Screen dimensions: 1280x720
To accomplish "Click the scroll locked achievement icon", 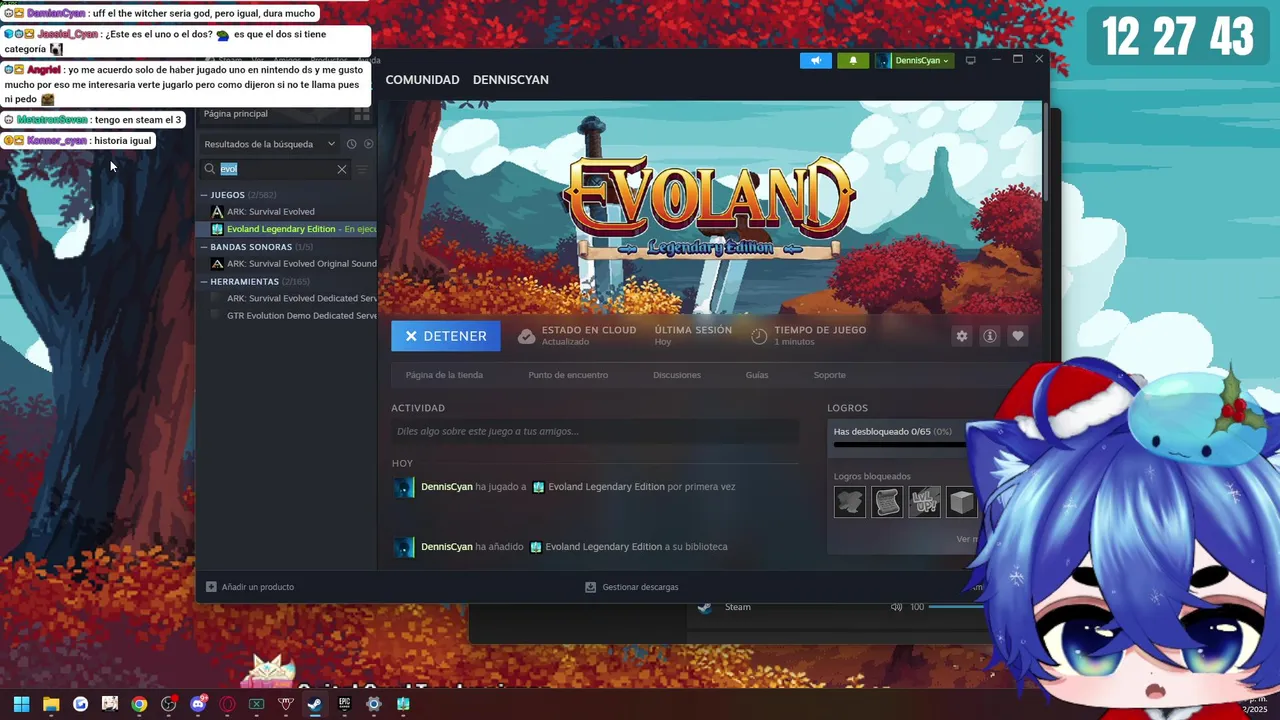I will (x=887, y=502).
